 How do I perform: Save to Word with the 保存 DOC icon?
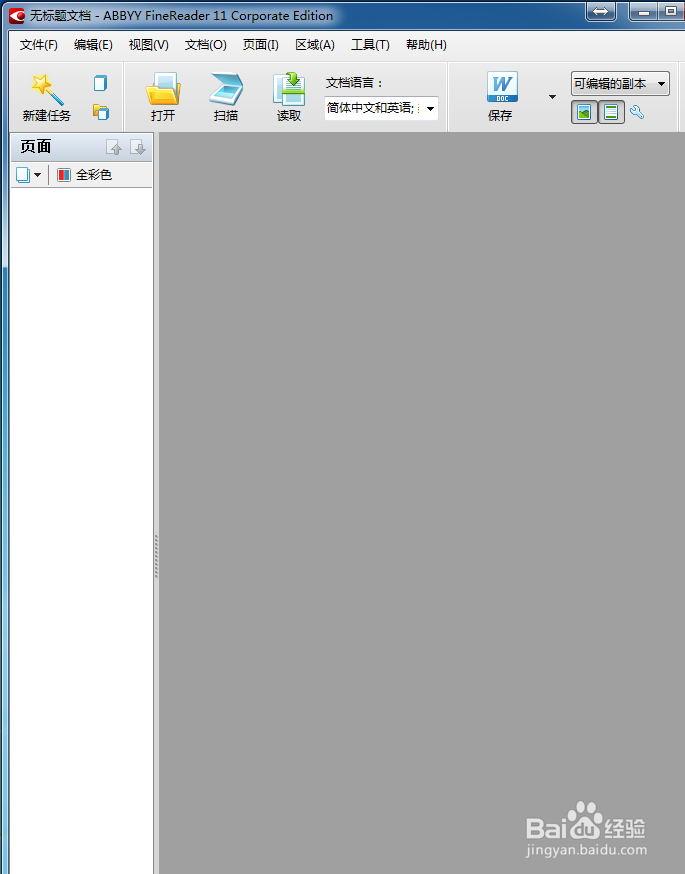502,87
